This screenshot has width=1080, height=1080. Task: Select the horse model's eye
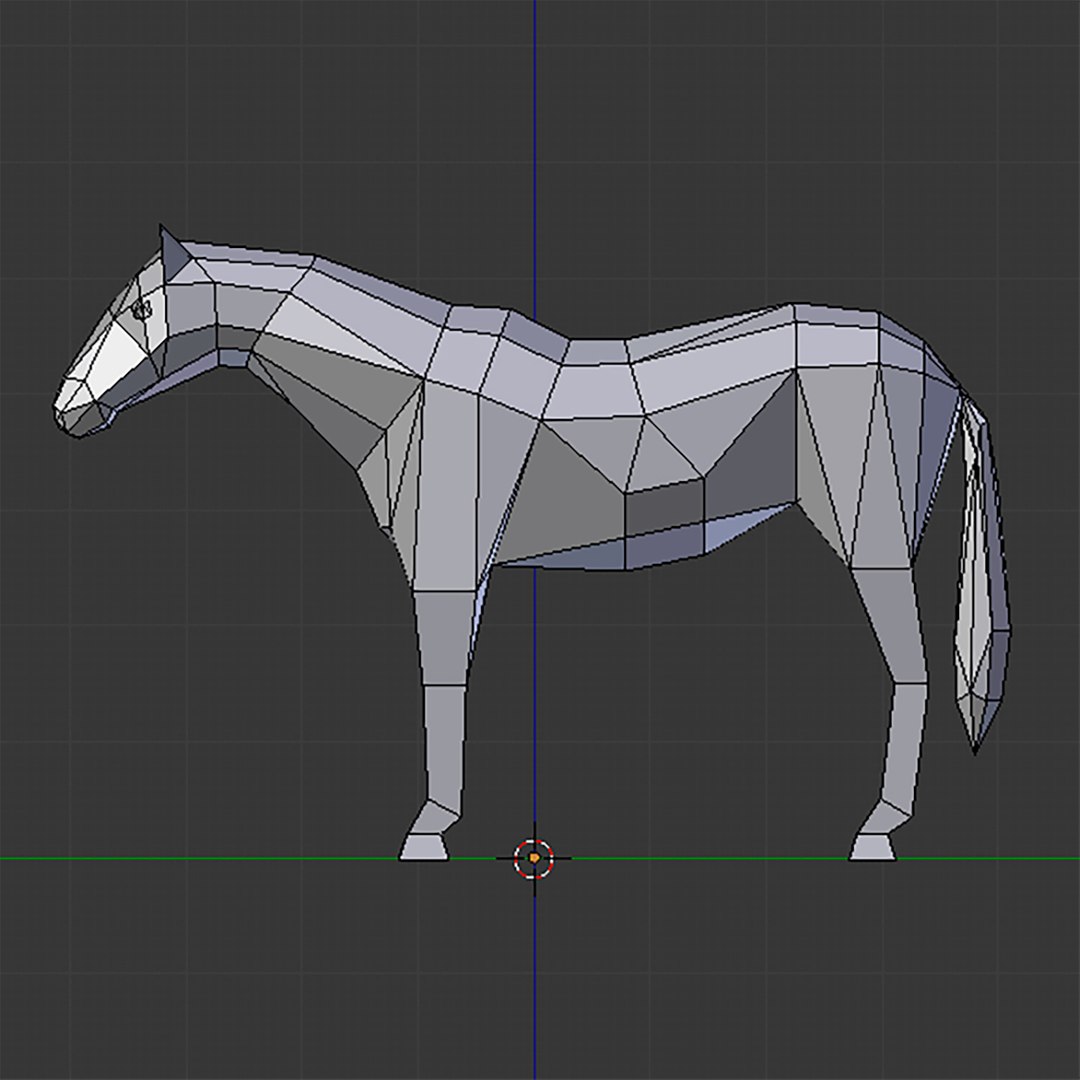coord(142,311)
